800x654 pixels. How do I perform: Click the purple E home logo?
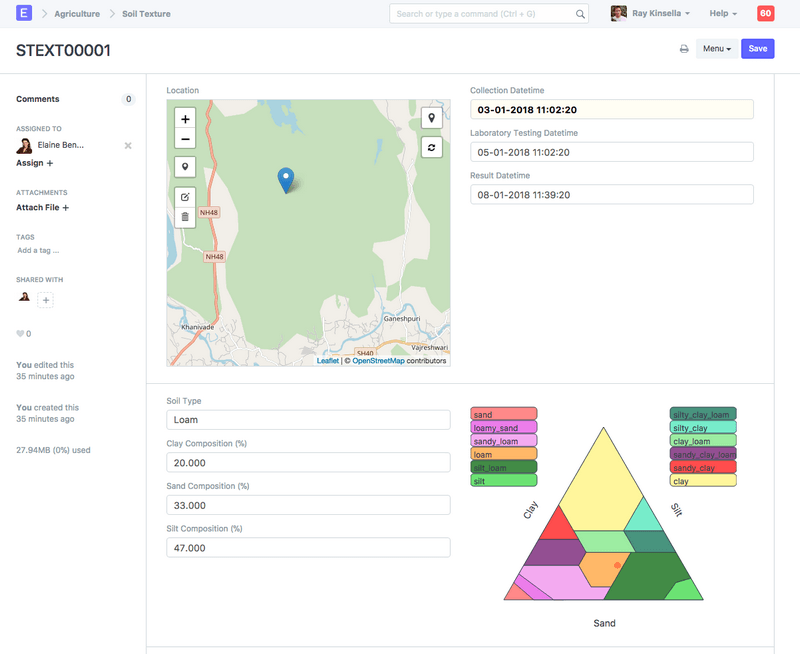[x=24, y=14]
